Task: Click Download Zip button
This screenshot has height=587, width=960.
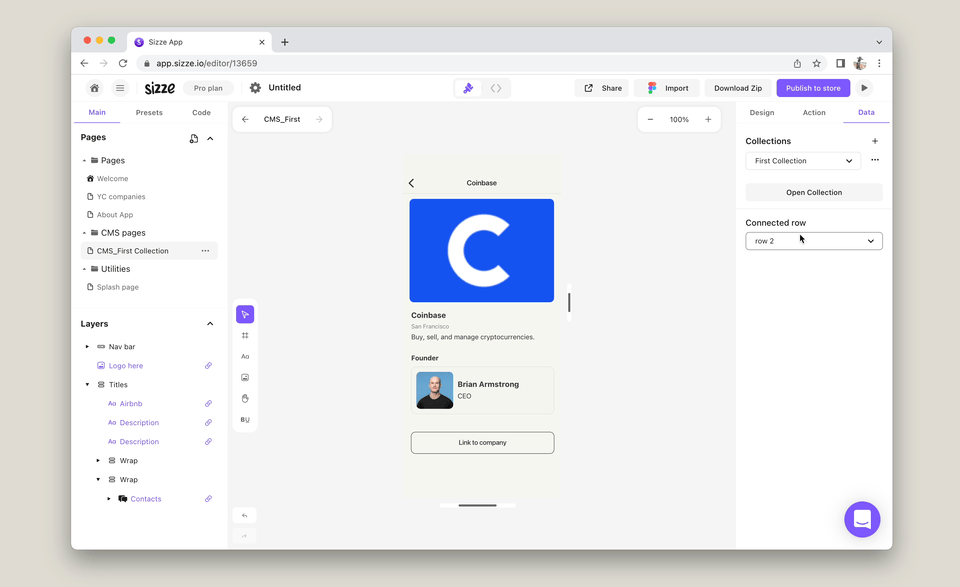Action: 738,88
